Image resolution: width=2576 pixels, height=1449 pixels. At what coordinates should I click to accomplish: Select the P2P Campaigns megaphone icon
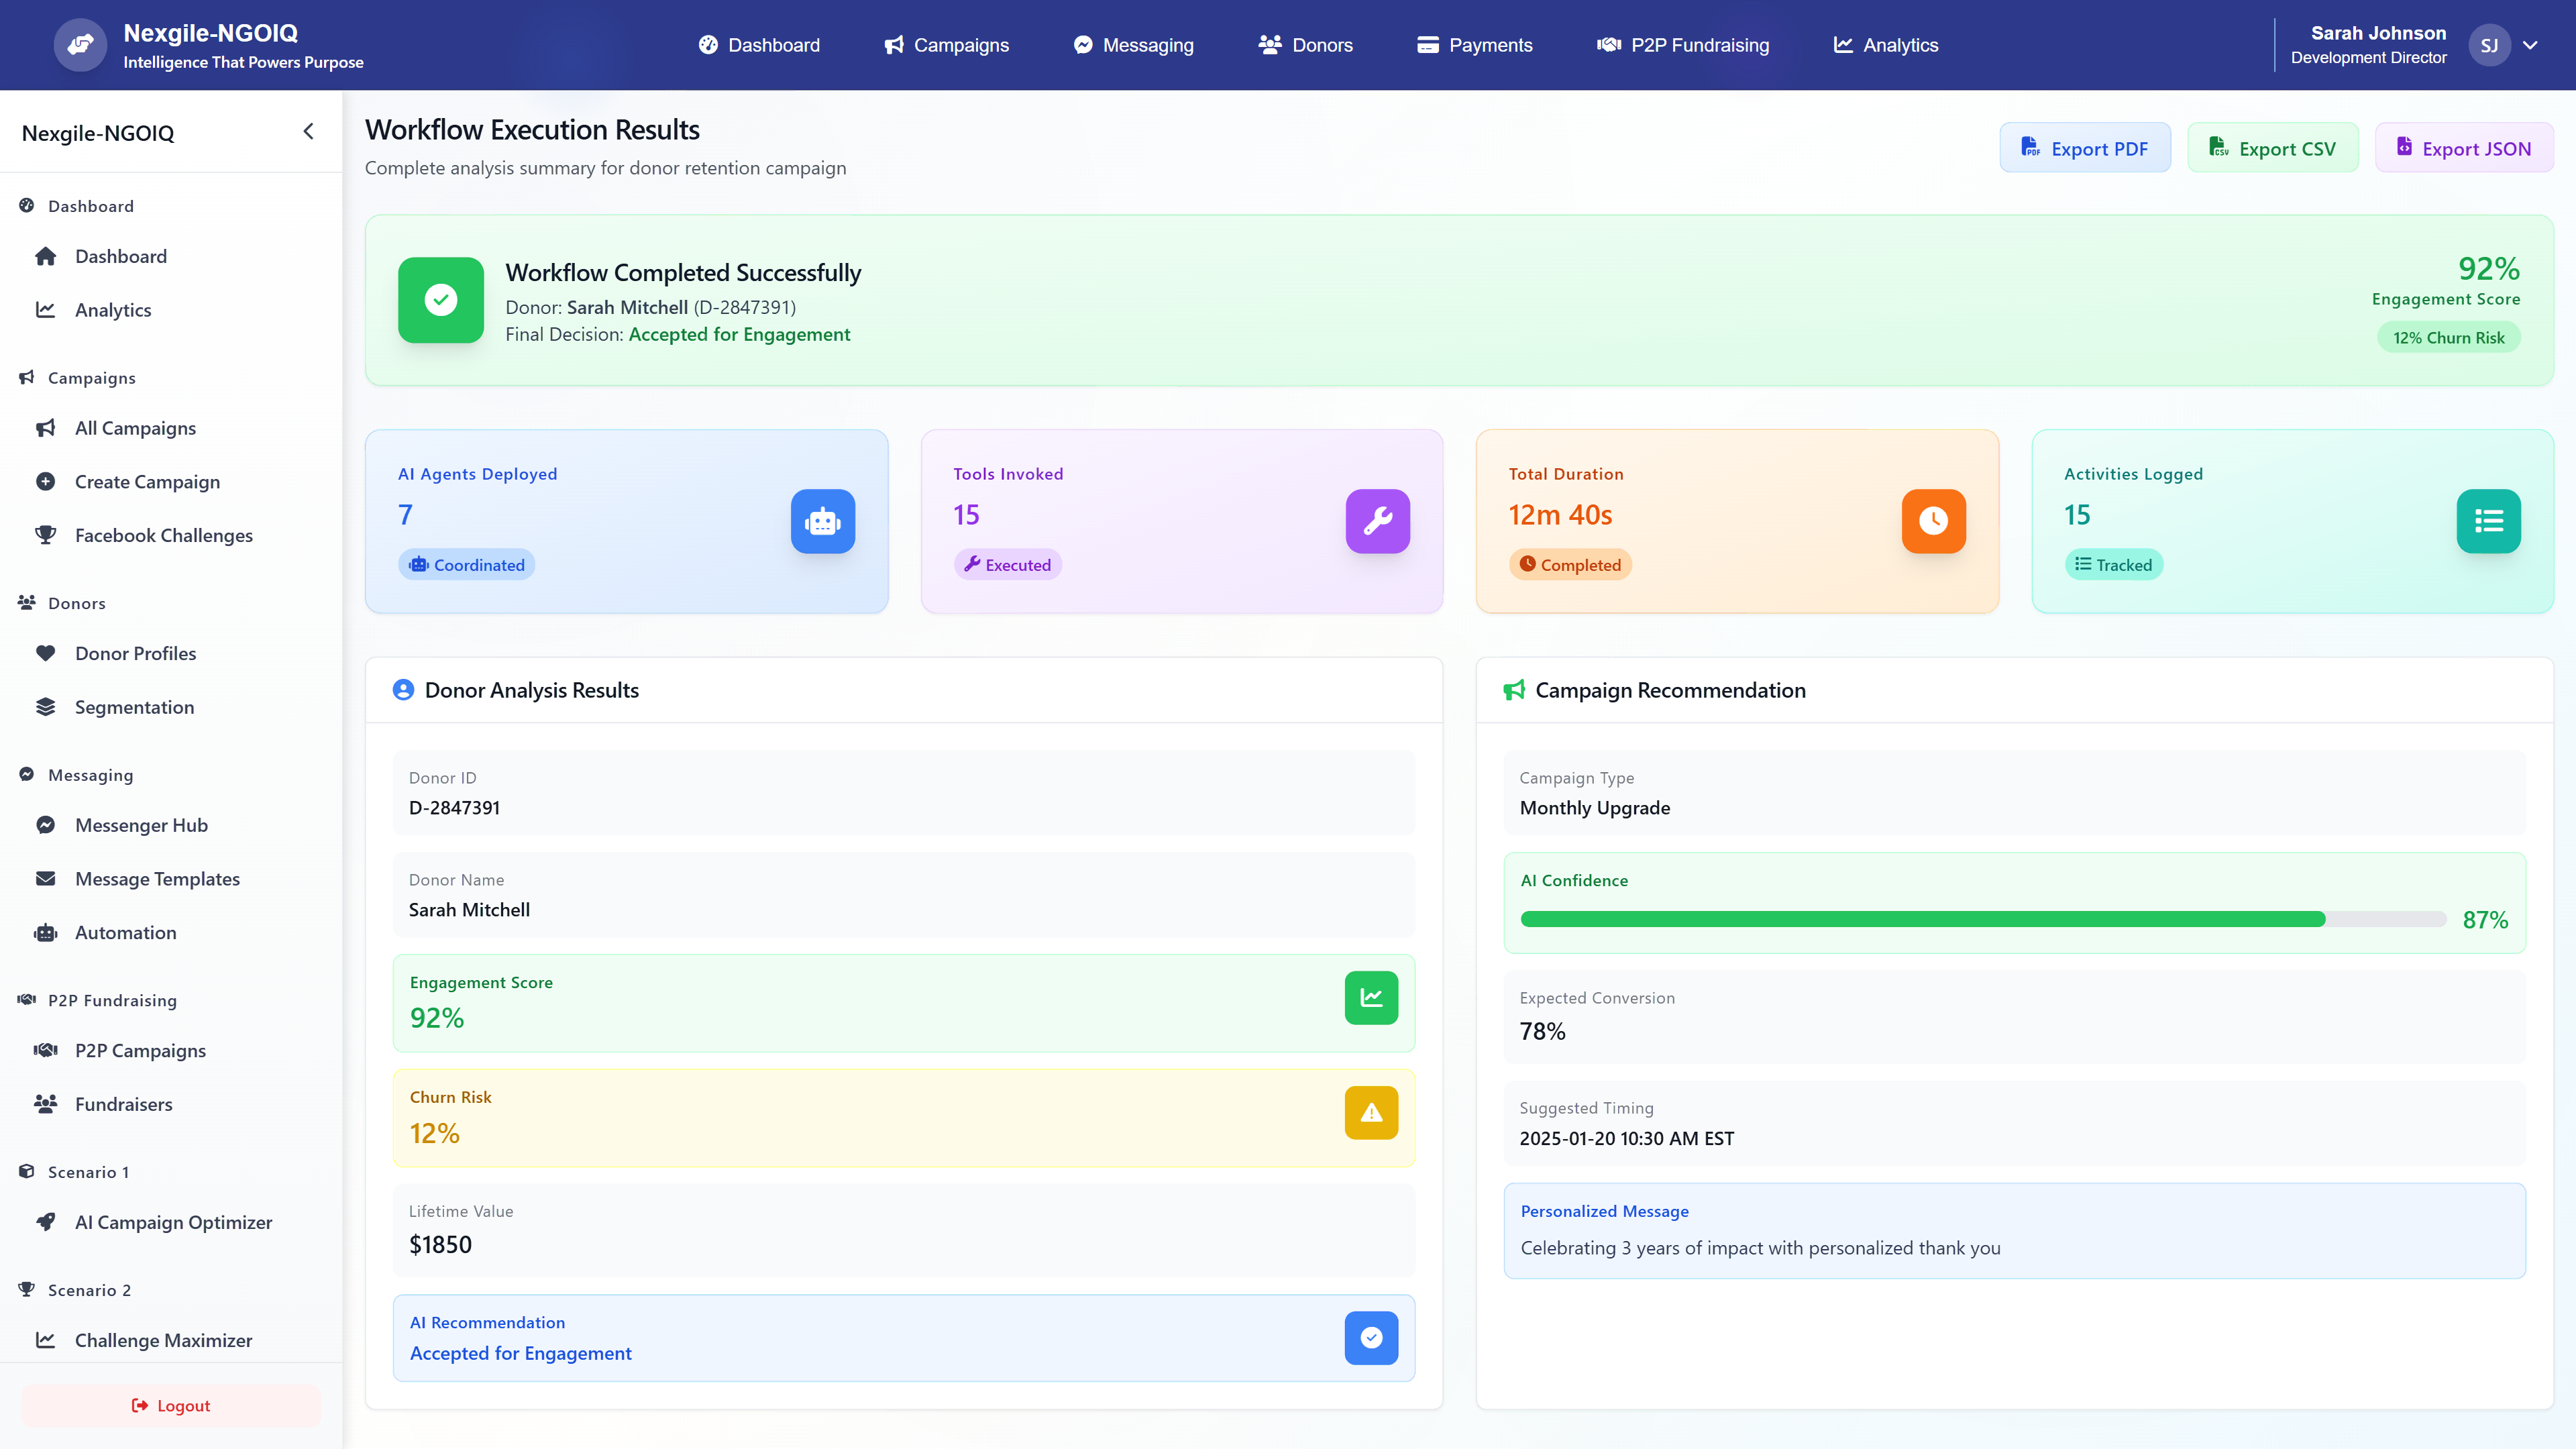pyautogui.click(x=46, y=1050)
